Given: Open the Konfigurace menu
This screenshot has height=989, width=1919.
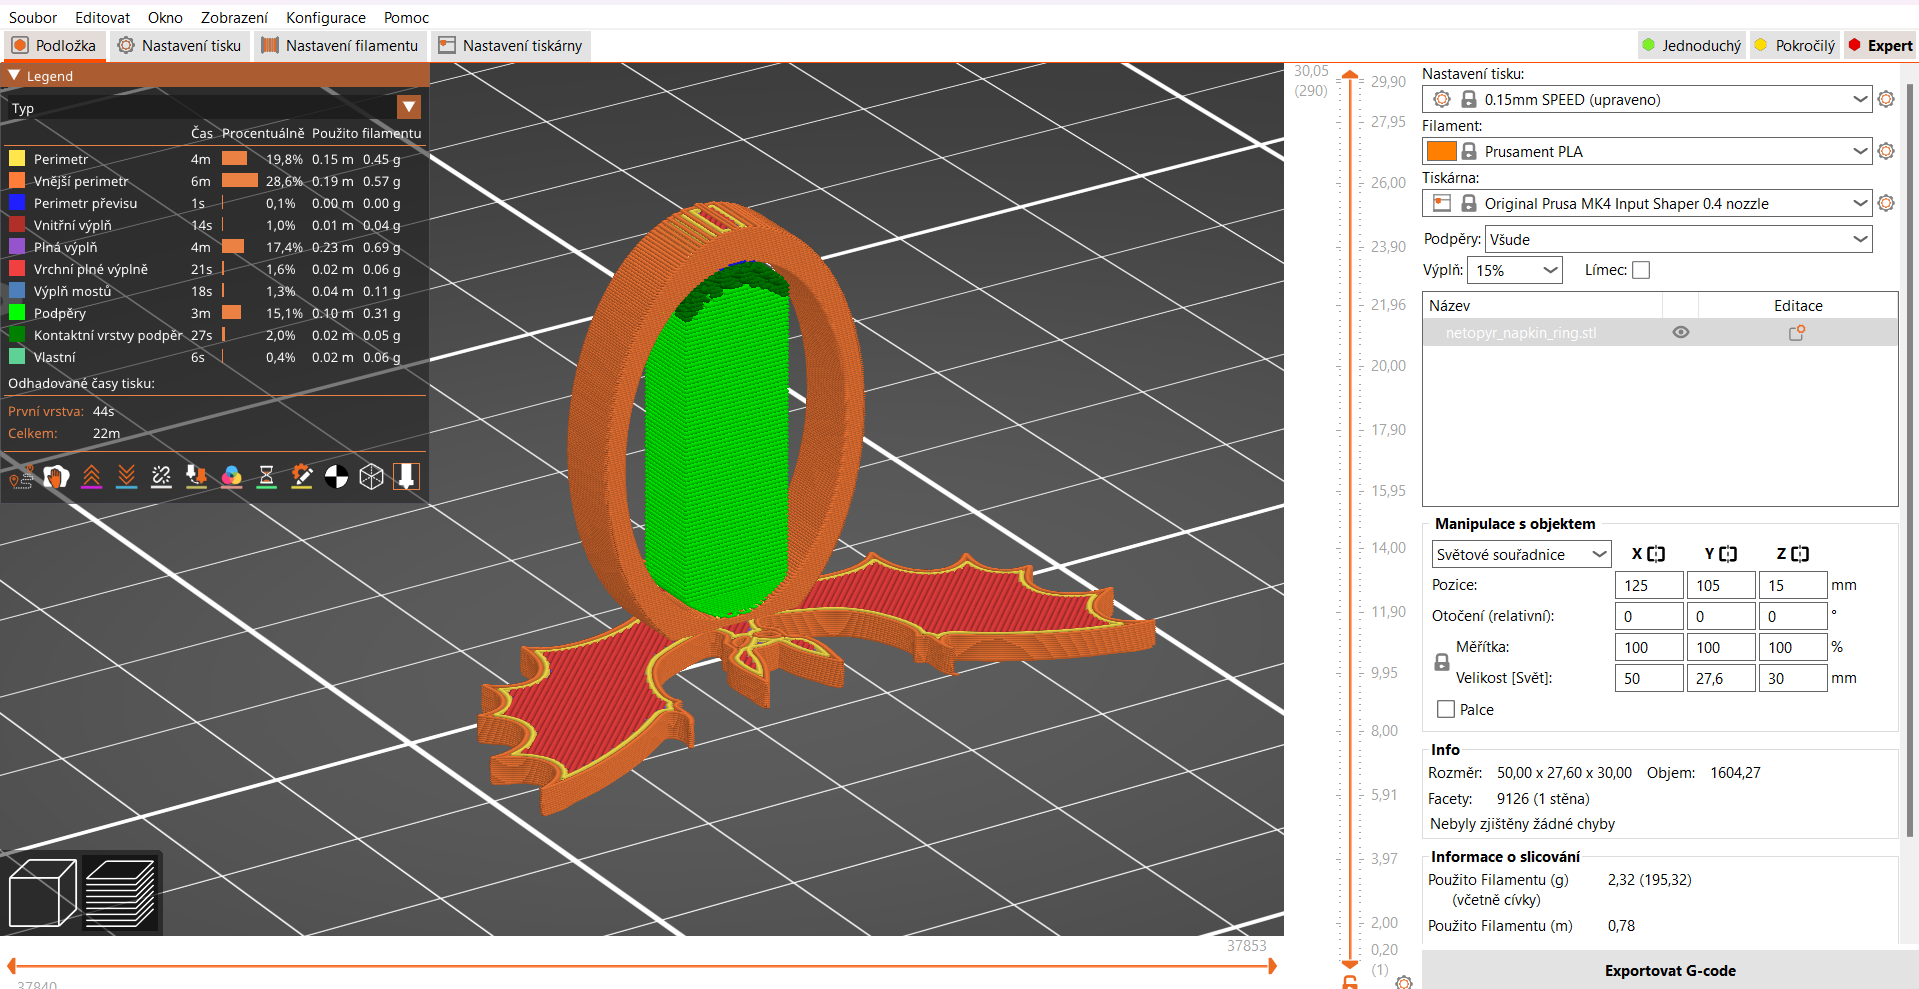Looking at the screenshot, I should tap(326, 17).
